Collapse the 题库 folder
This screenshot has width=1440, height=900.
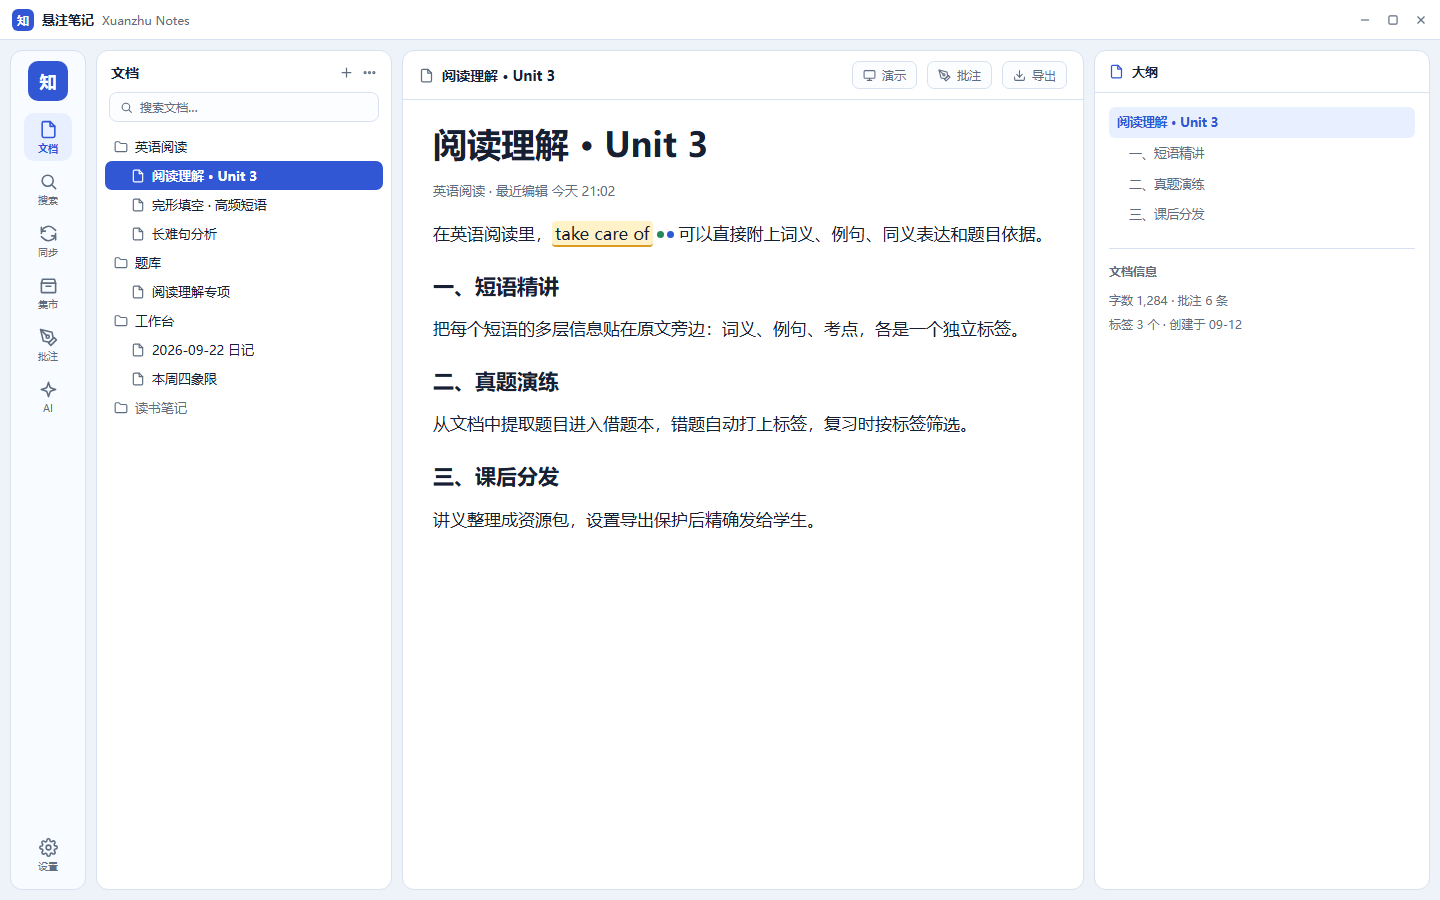point(244,263)
